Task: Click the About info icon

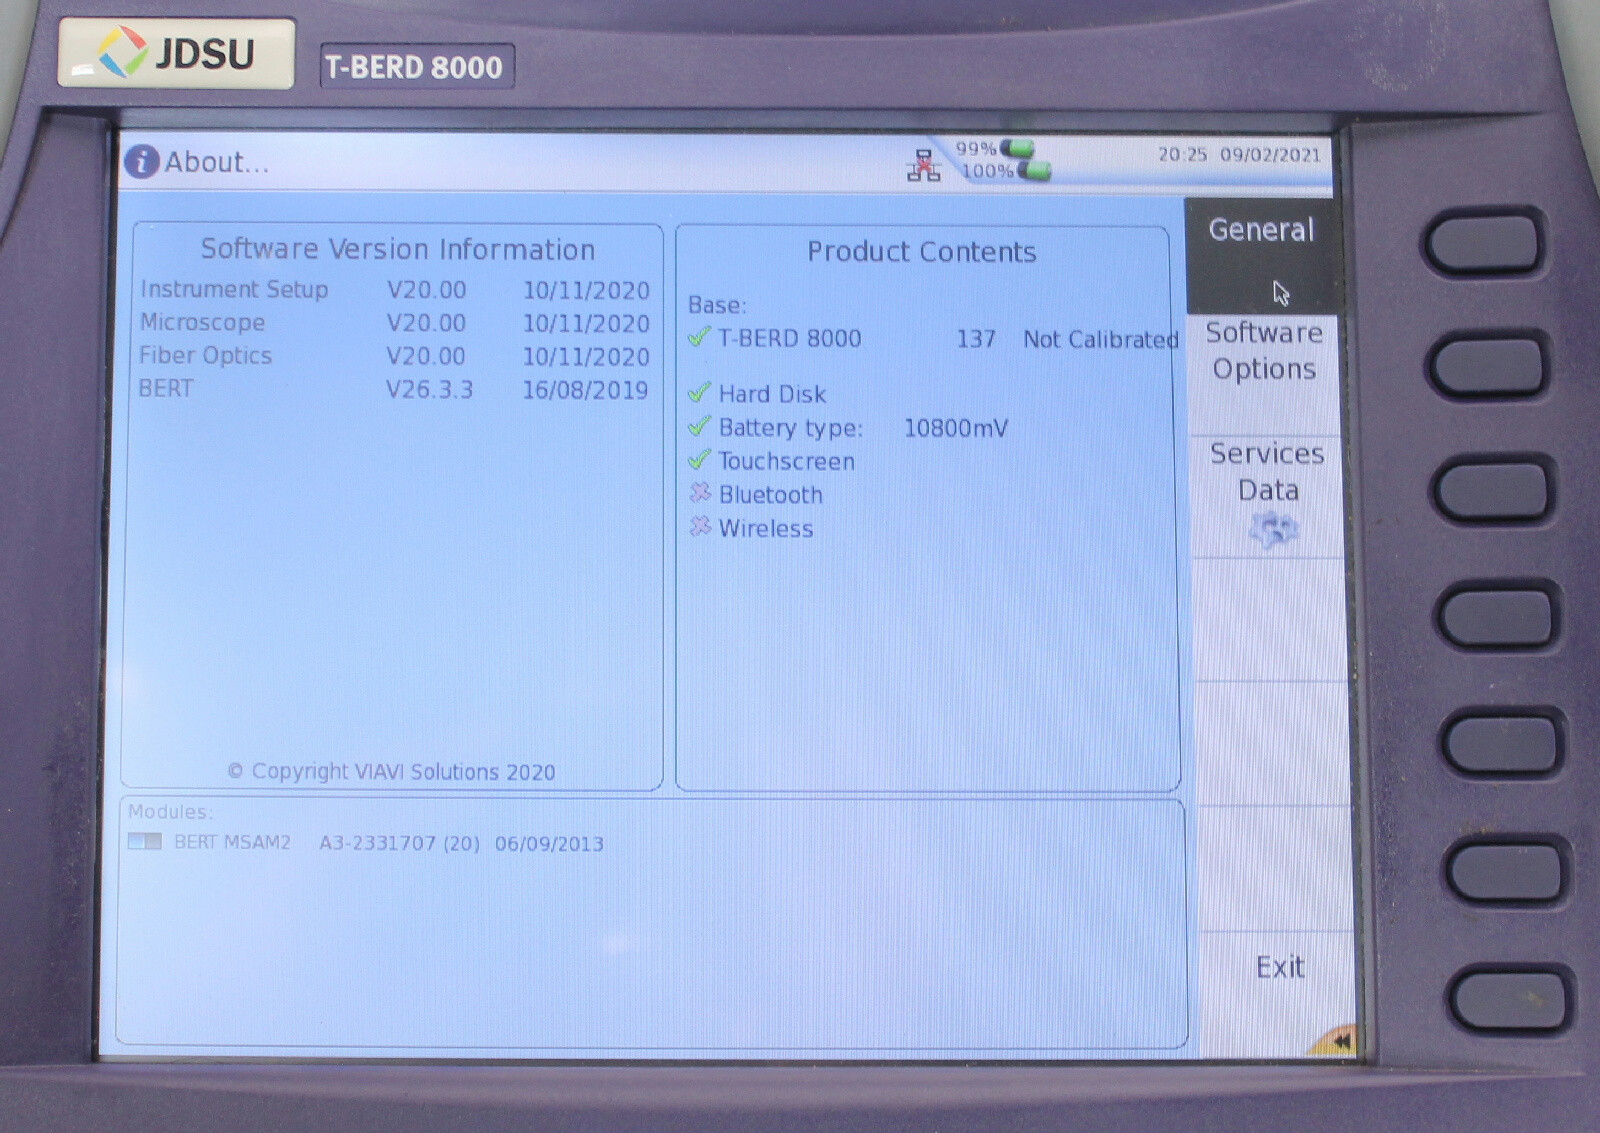Action: (141, 161)
